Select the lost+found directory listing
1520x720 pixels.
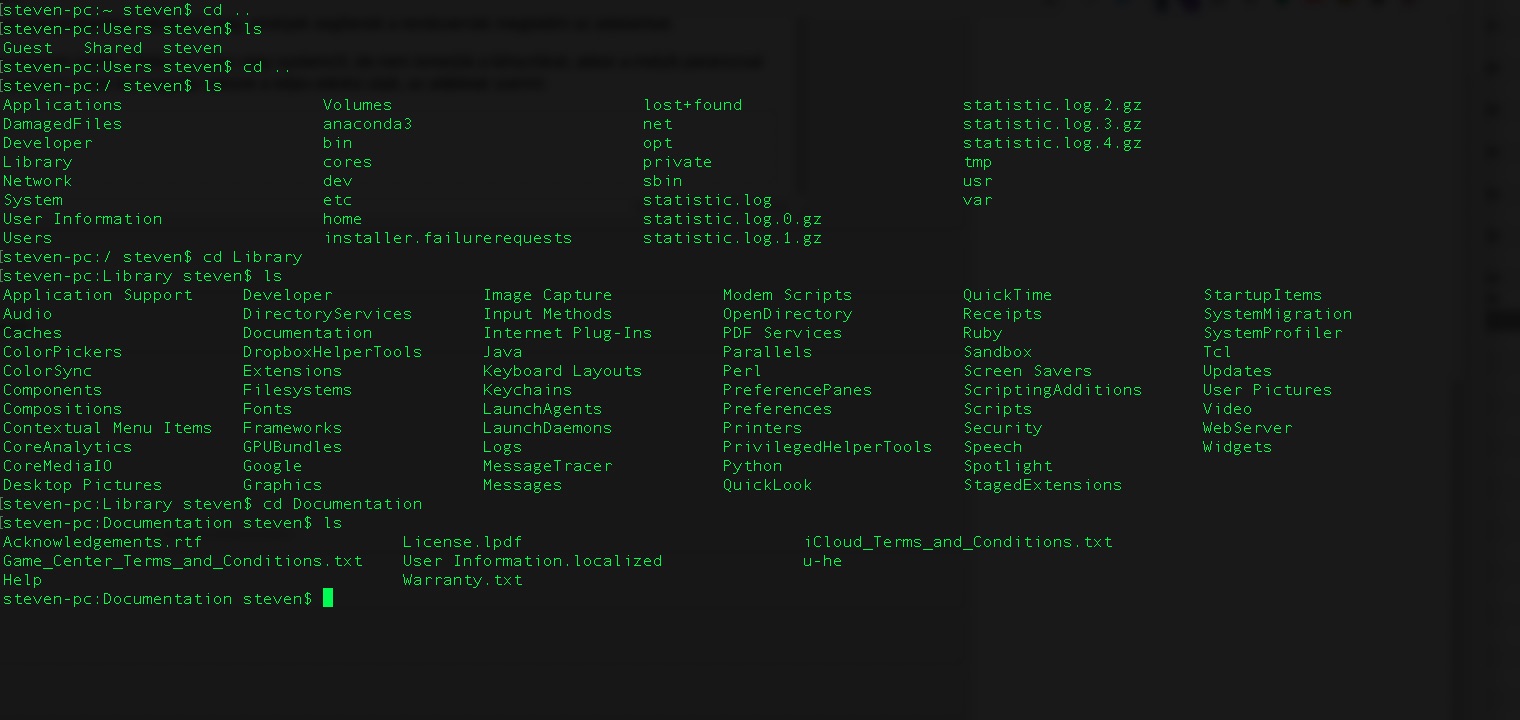[x=692, y=105]
